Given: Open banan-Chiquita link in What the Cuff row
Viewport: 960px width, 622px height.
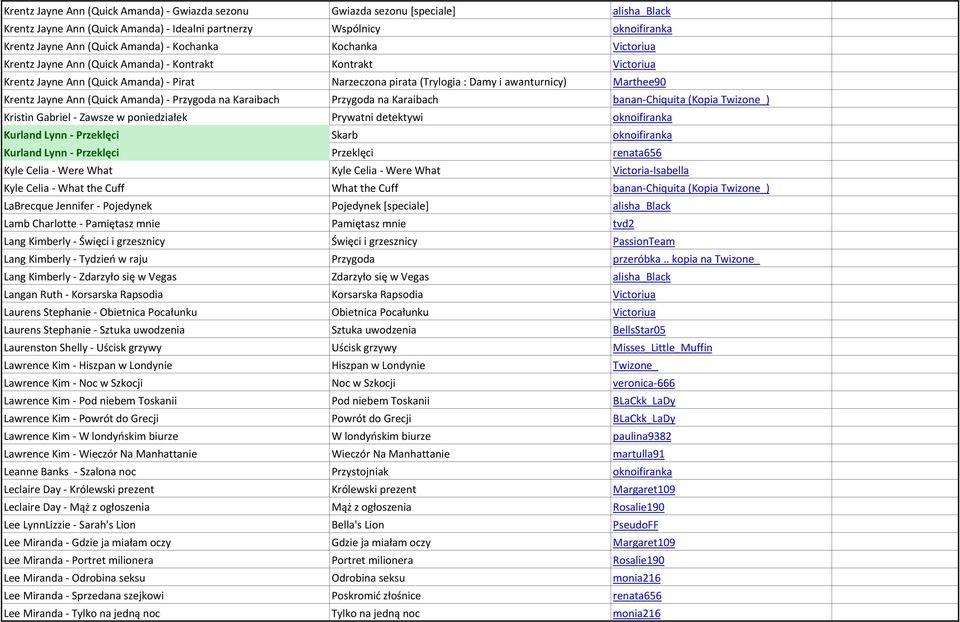Looking at the screenshot, I should click(691, 189).
